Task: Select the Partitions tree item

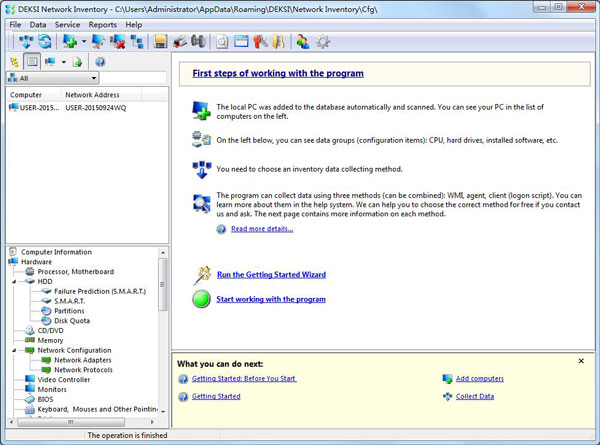Action: [69, 311]
